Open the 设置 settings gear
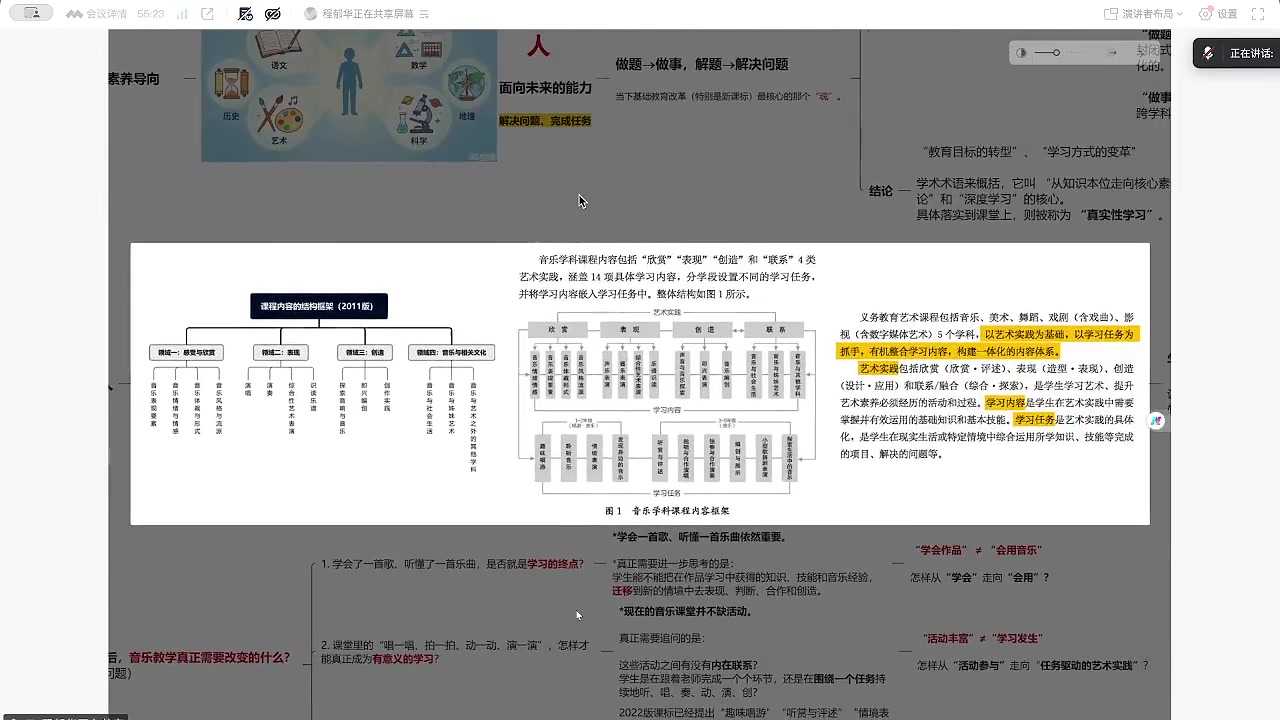The height and width of the screenshot is (720, 1280). (1205, 14)
